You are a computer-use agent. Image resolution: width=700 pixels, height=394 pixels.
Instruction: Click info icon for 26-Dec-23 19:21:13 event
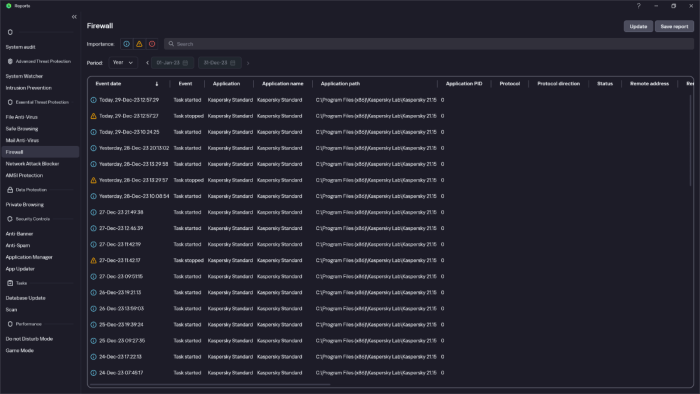tap(93, 293)
